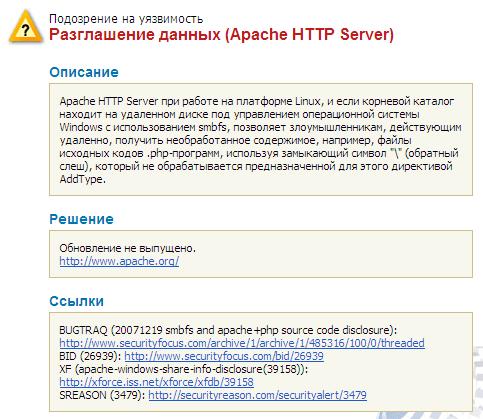Open the securityfocus archive 485316 threaded link
Image resolution: width=483 pixels, height=419 pixels.
(x=242, y=343)
